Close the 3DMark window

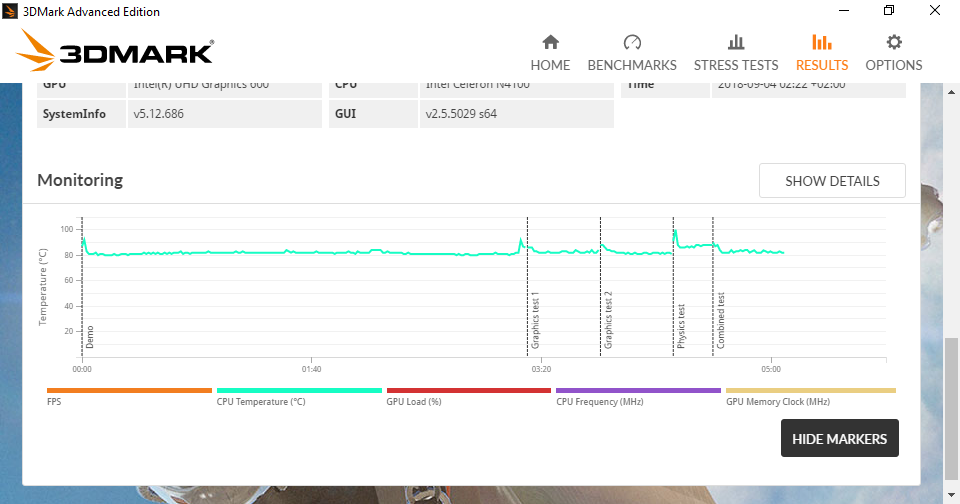point(934,10)
